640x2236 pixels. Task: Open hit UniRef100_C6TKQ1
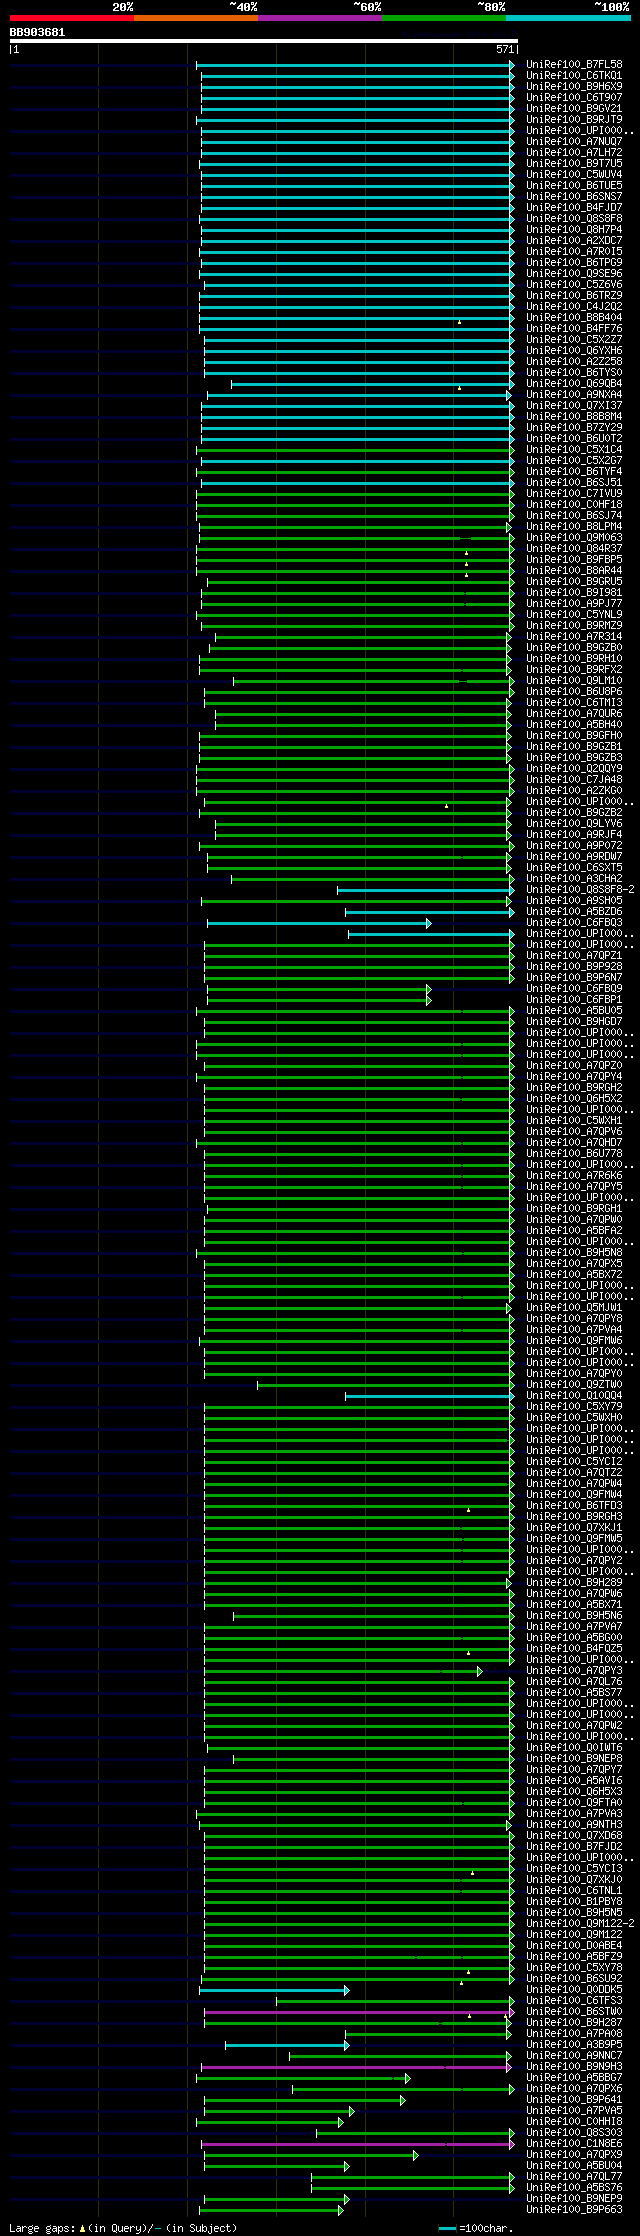pyautogui.click(x=574, y=76)
